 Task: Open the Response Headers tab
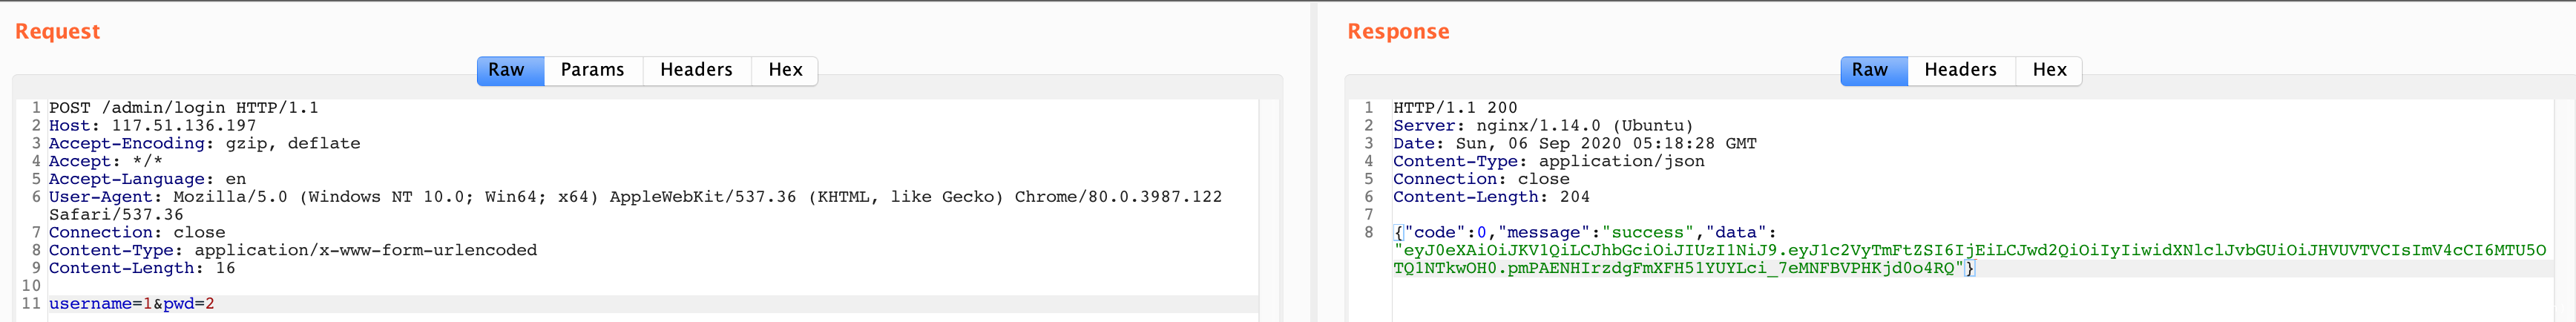(x=1960, y=70)
